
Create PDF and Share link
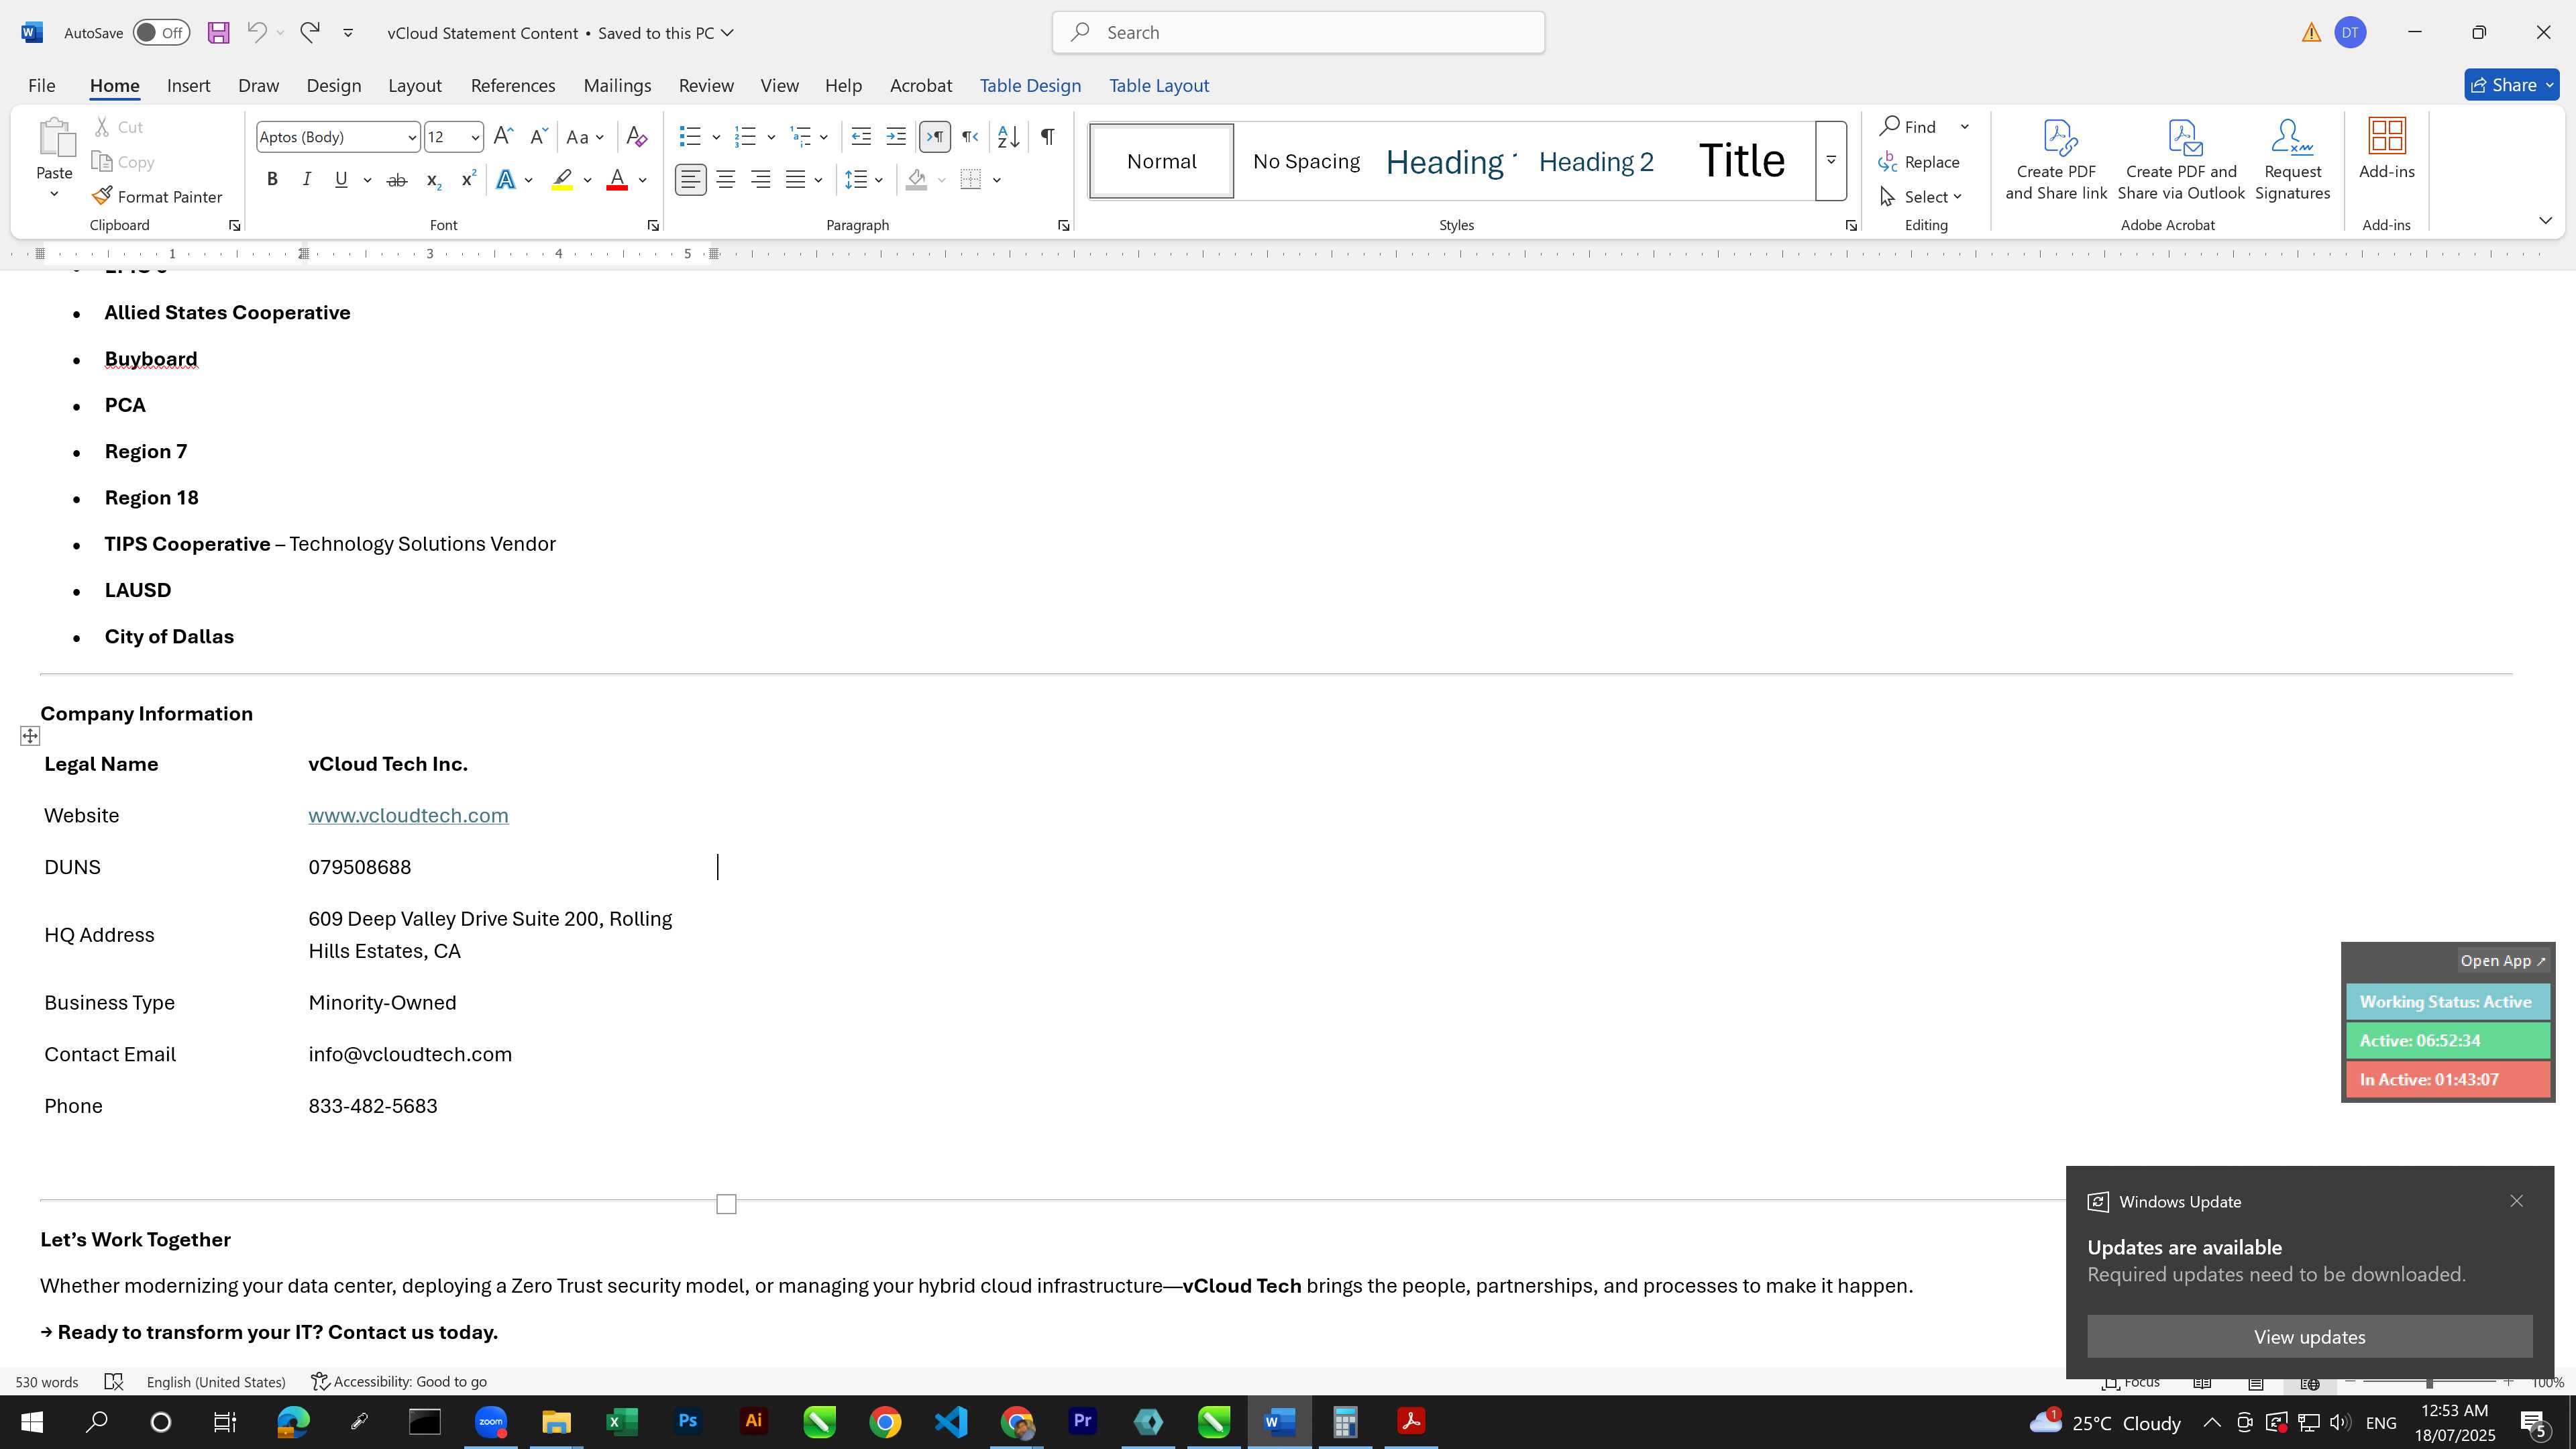[x=2056, y=160]
